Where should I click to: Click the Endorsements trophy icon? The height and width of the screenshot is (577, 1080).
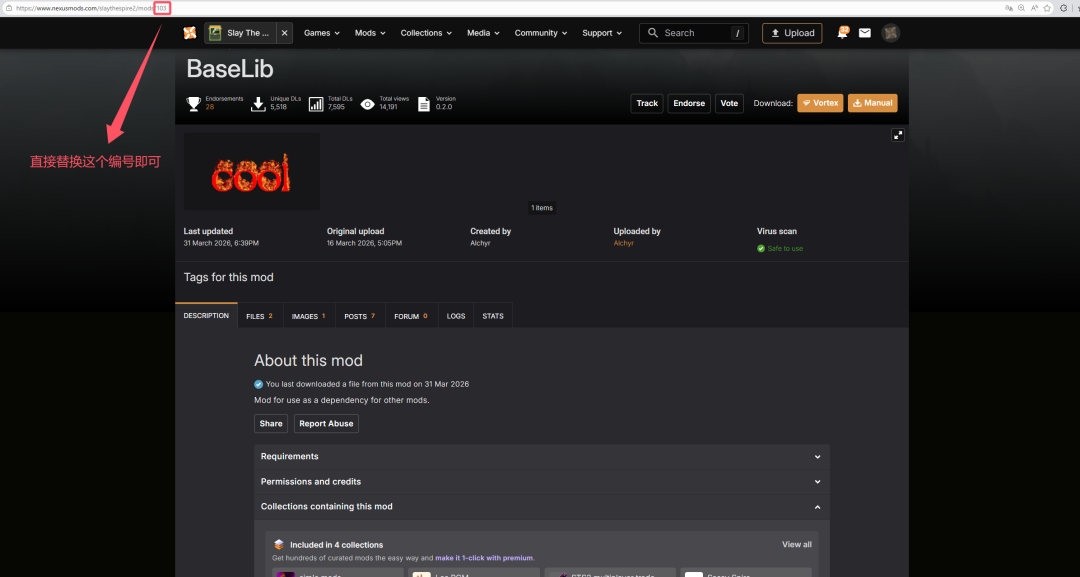point(194,104)
